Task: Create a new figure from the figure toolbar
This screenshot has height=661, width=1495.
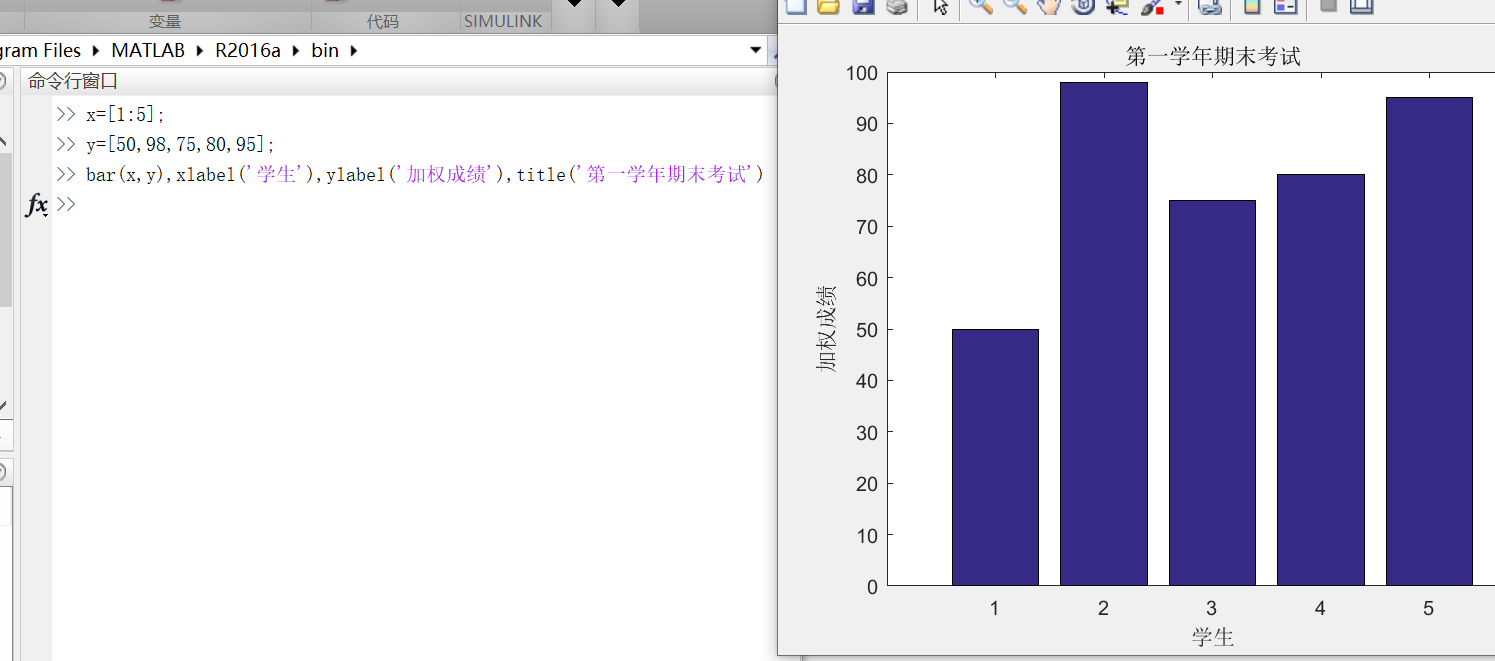Action: tap(796, 6)
